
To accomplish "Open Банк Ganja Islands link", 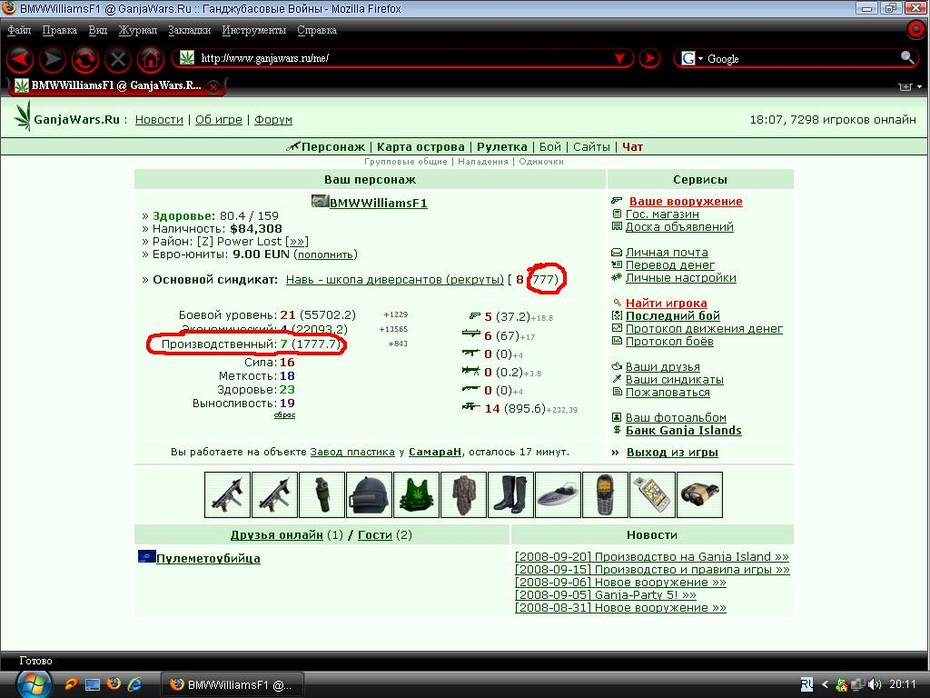I will 683,431.
